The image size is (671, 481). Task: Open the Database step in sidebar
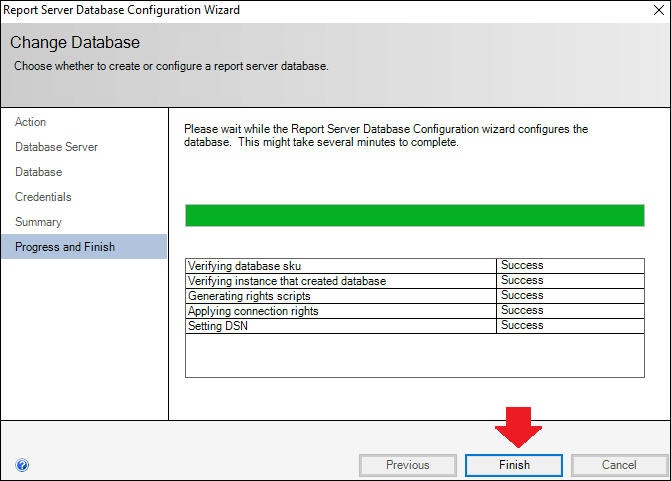click(39, 172)
